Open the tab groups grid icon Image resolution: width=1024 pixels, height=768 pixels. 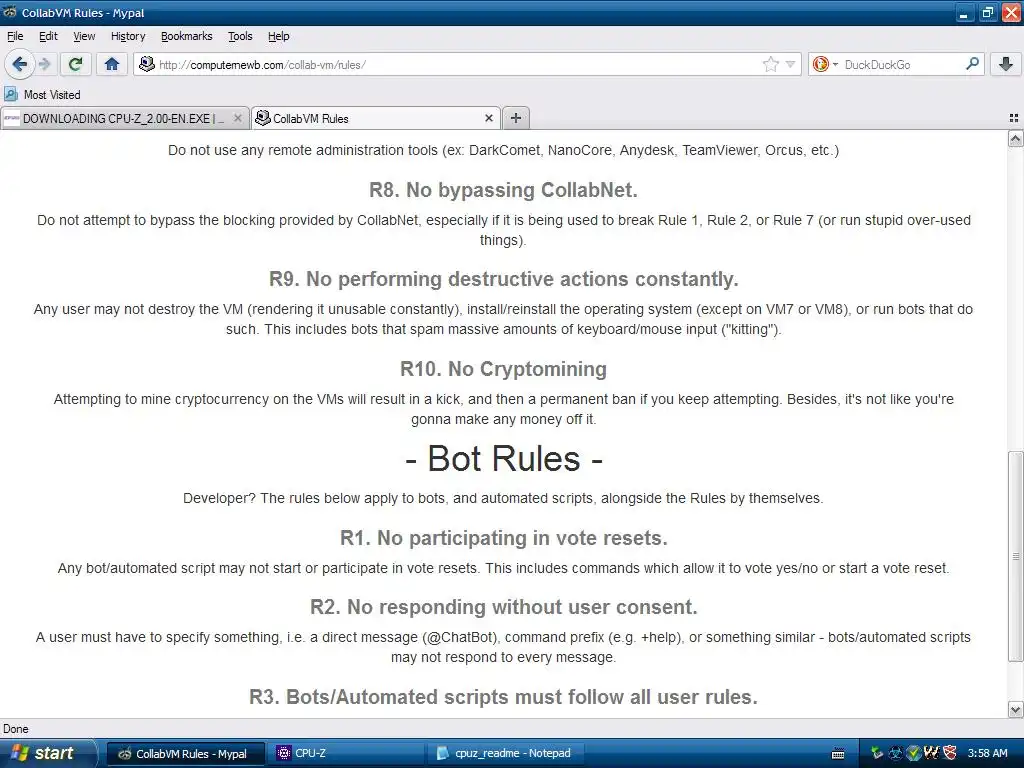pos(1014,118)
